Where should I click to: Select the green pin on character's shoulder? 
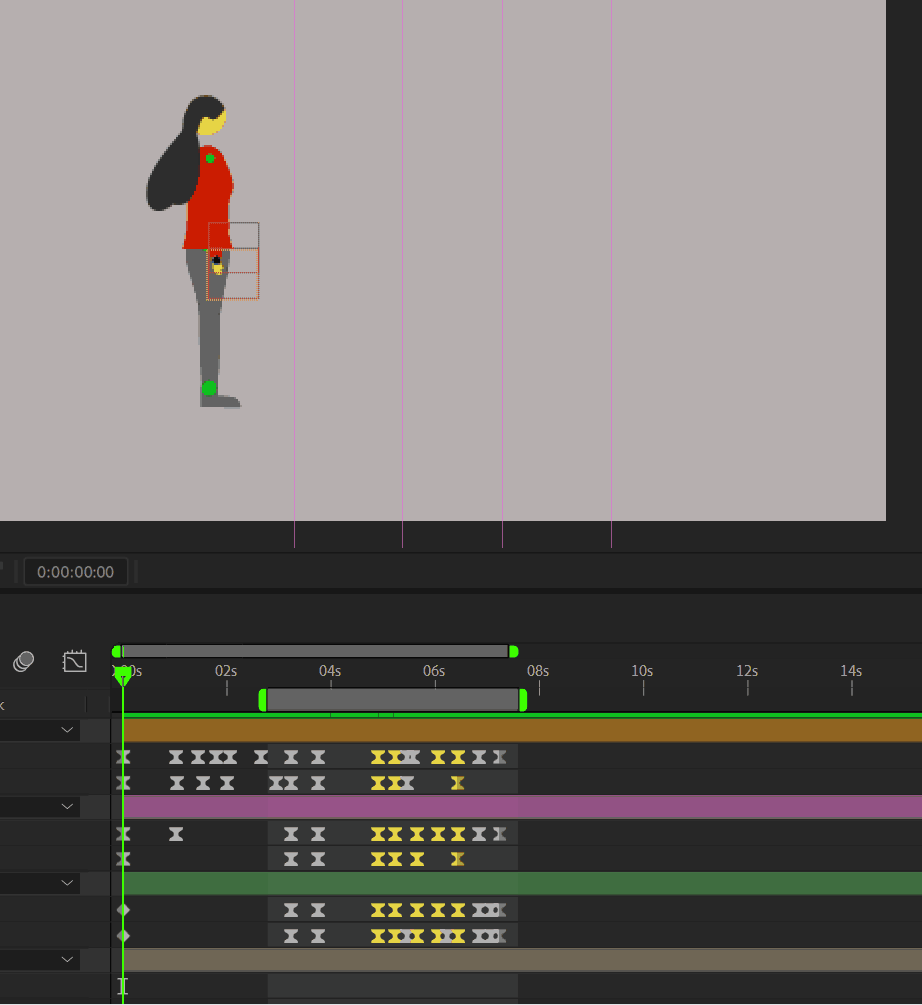210,158
